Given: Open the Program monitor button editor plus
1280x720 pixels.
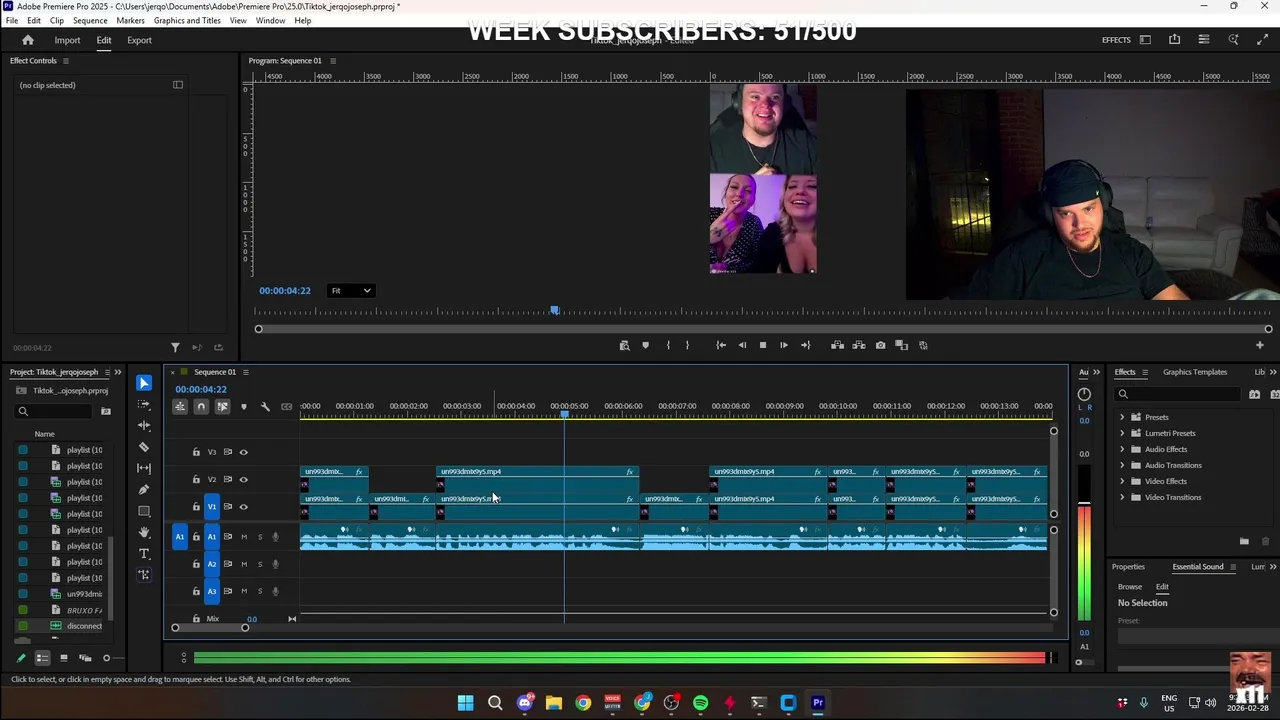Looking at the screenshot, I should point(1260,345).
